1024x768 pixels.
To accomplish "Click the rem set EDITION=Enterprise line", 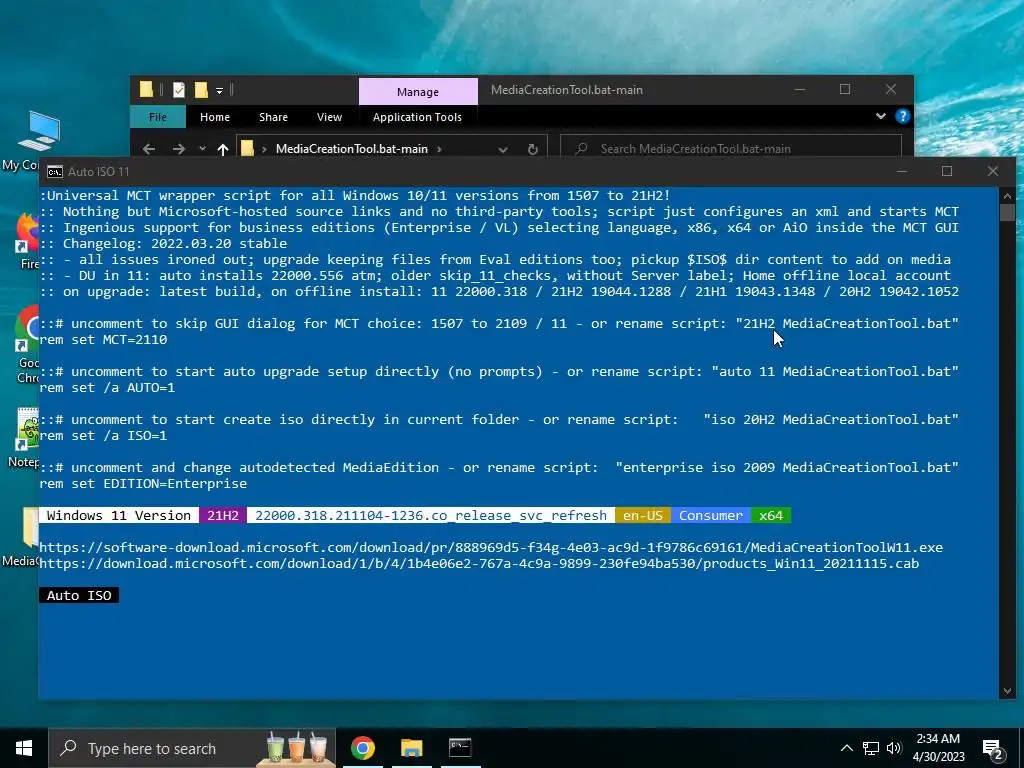I will 143,484.
